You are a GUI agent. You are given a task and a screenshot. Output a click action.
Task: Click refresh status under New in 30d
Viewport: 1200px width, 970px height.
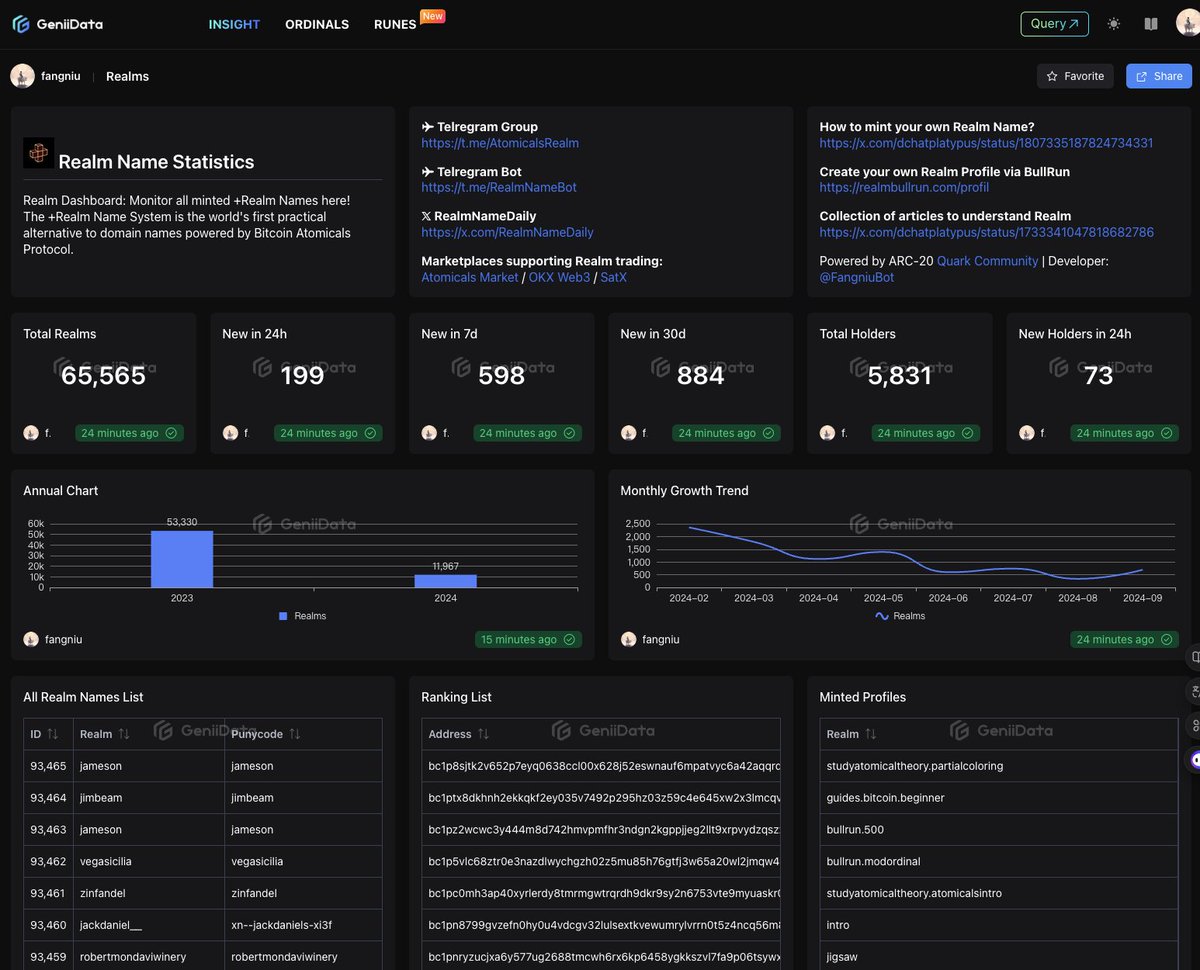point(726,433)
